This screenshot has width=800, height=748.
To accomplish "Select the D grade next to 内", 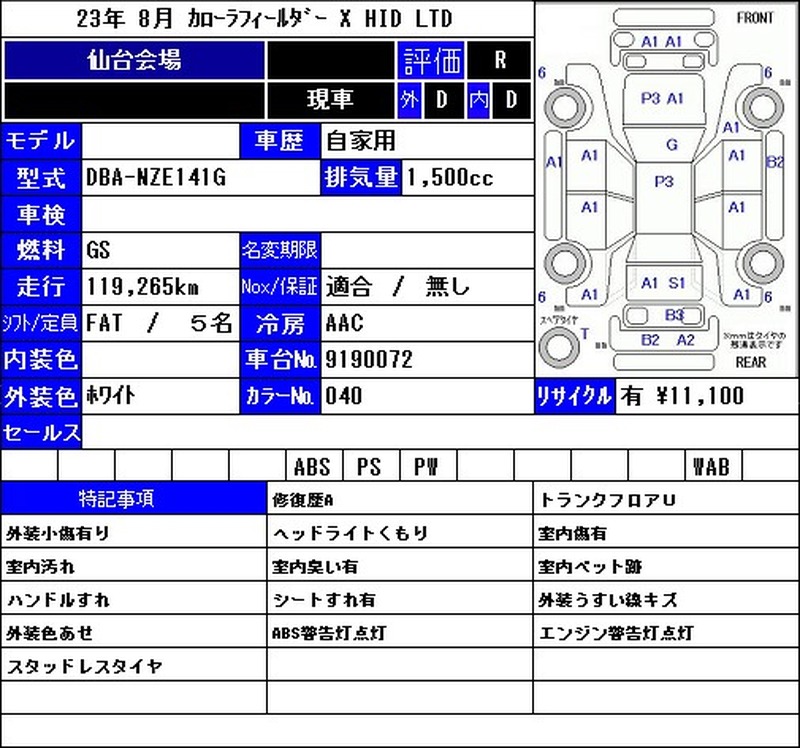I will 511,99.
